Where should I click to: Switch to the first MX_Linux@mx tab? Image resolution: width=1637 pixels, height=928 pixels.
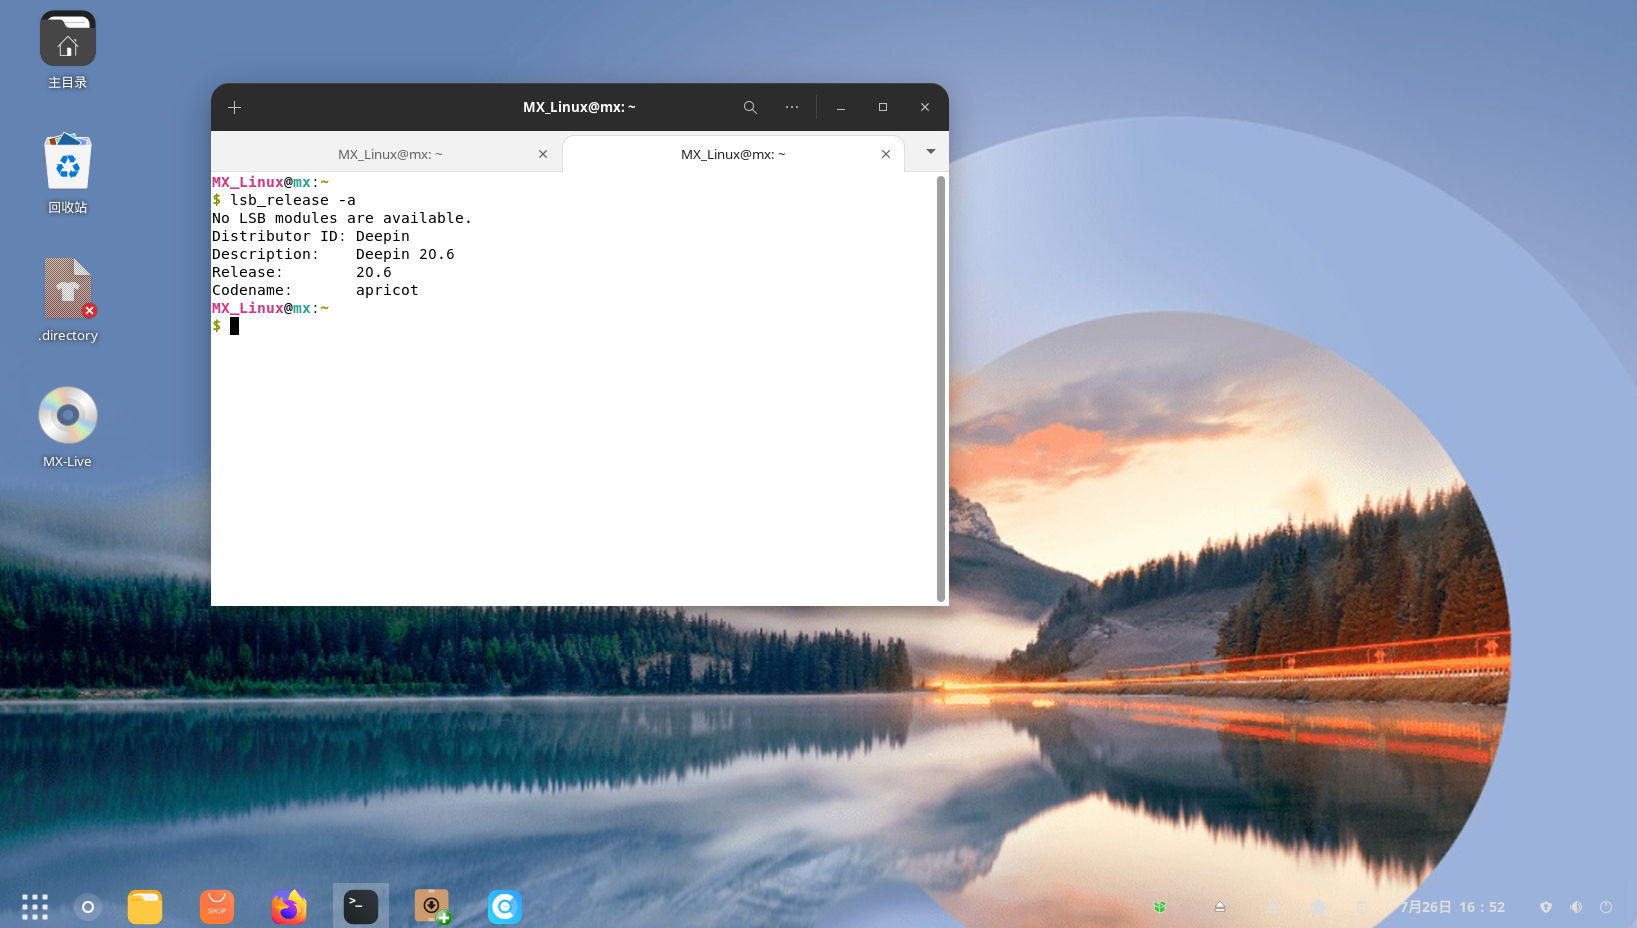pyautogui.click(x=389, y=154)
